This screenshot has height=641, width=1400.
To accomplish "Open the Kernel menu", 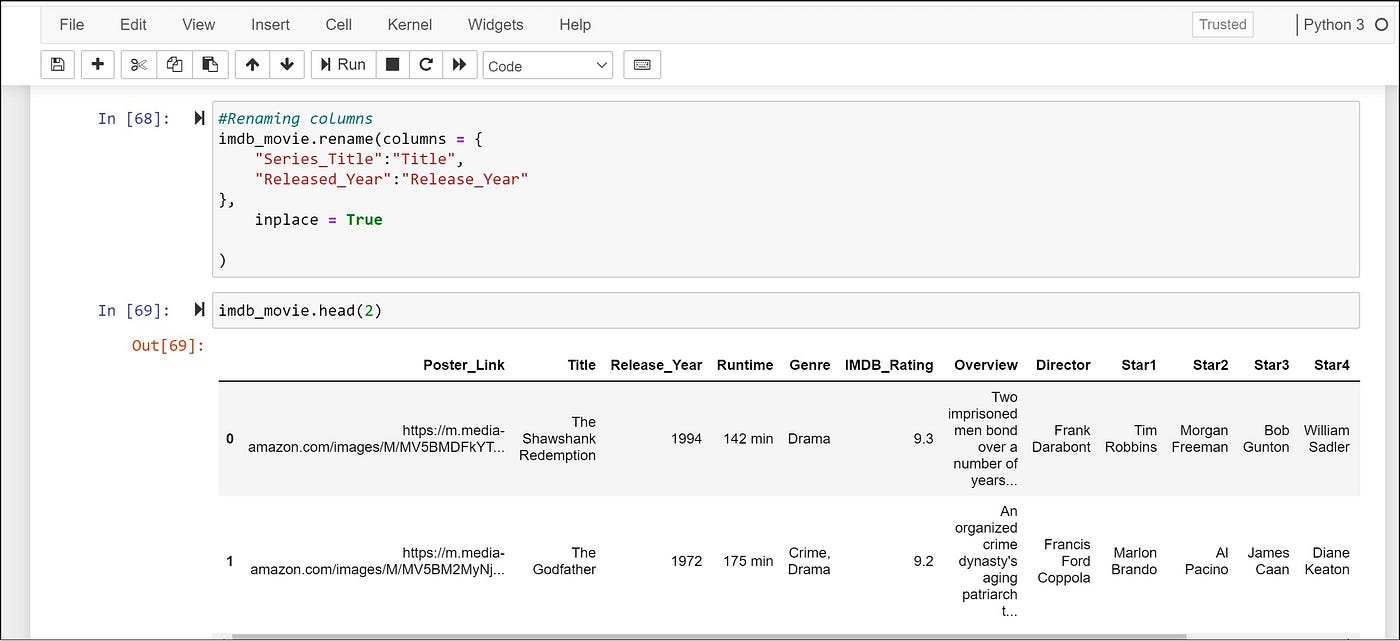I will coord(409,24).
